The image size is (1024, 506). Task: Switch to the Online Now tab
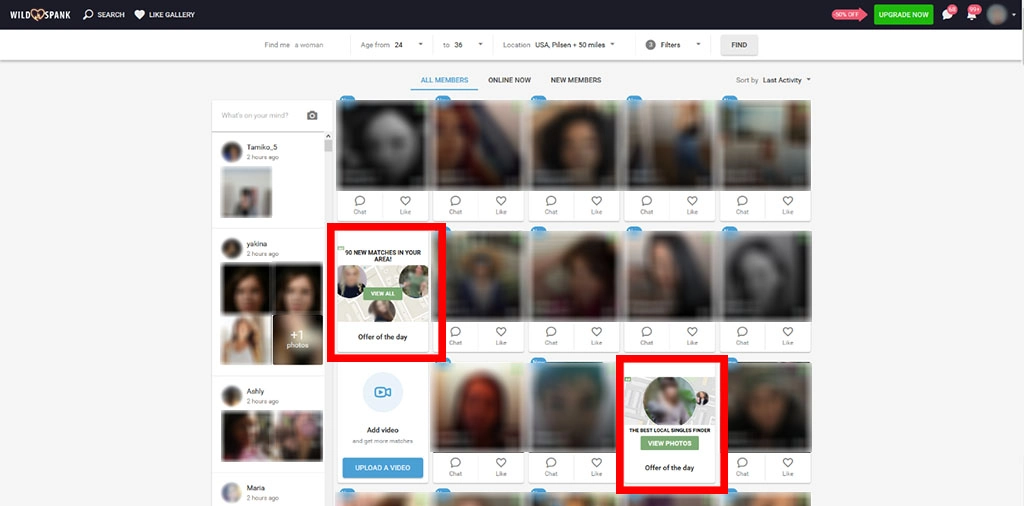pos(509,80)
